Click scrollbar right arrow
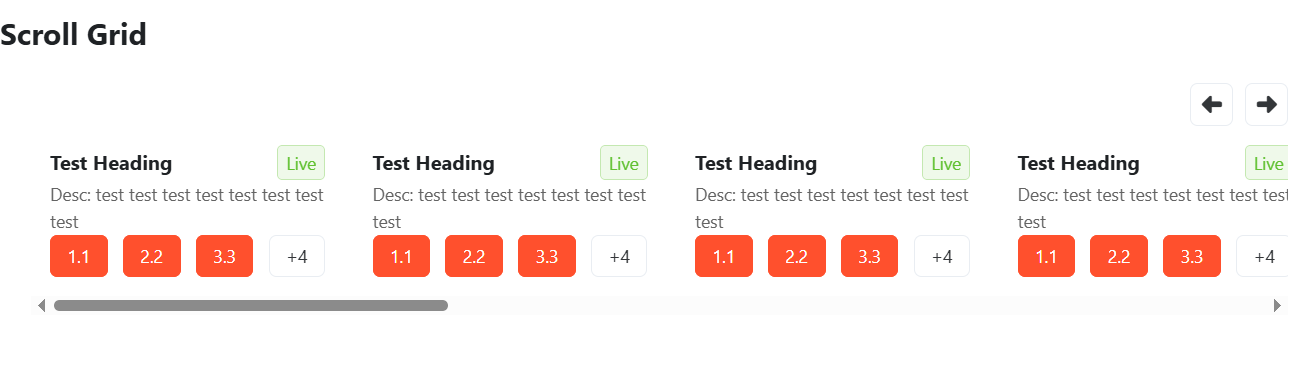 pyautogui.click(x=1277, y=305)
